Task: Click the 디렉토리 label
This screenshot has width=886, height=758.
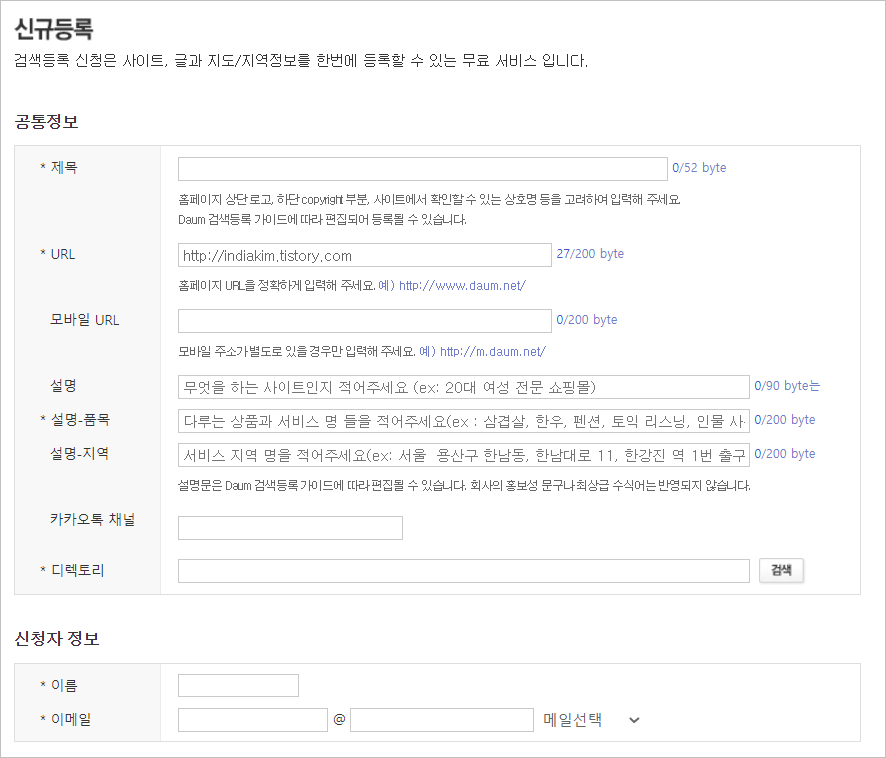Action: (77, 570)
